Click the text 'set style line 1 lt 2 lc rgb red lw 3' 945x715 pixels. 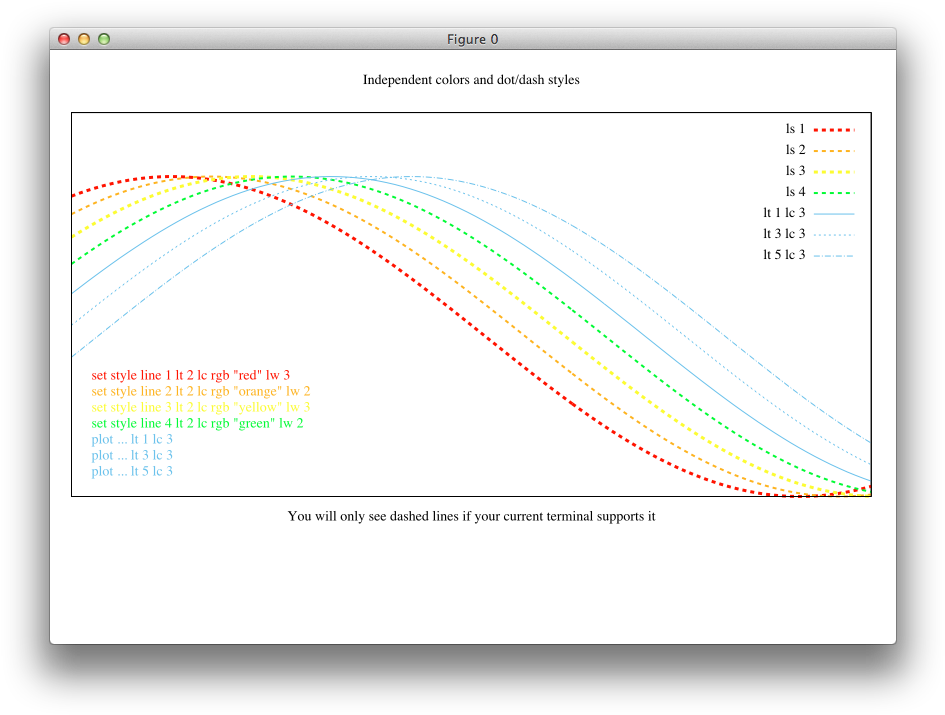(x=192, y=375)
